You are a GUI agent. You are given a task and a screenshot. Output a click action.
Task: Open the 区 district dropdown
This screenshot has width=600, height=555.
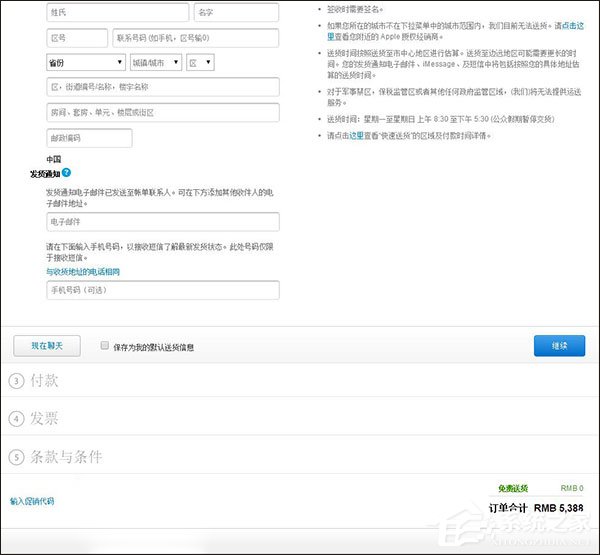[200, 62]
